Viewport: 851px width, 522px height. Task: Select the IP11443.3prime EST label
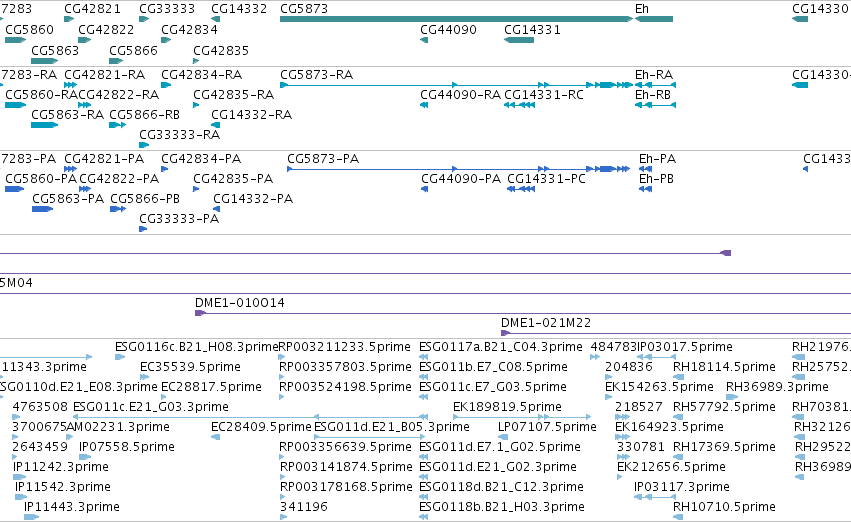point(72,507)
